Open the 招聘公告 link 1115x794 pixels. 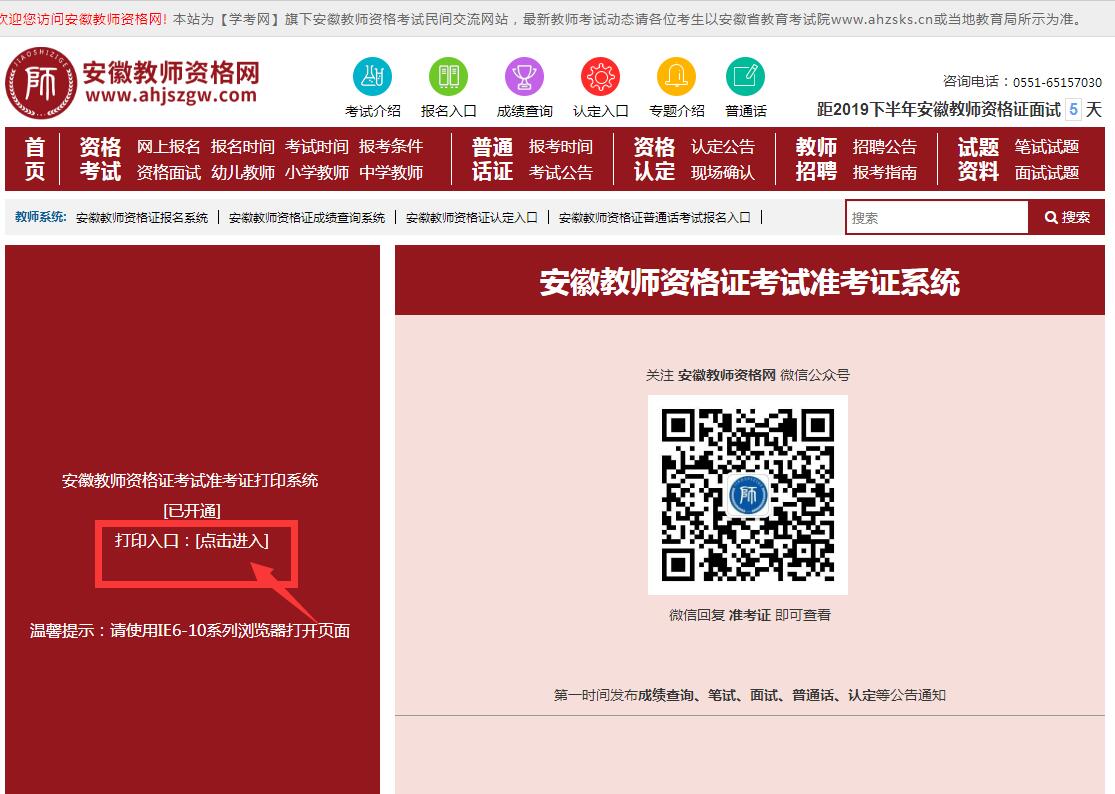point(885,146)
